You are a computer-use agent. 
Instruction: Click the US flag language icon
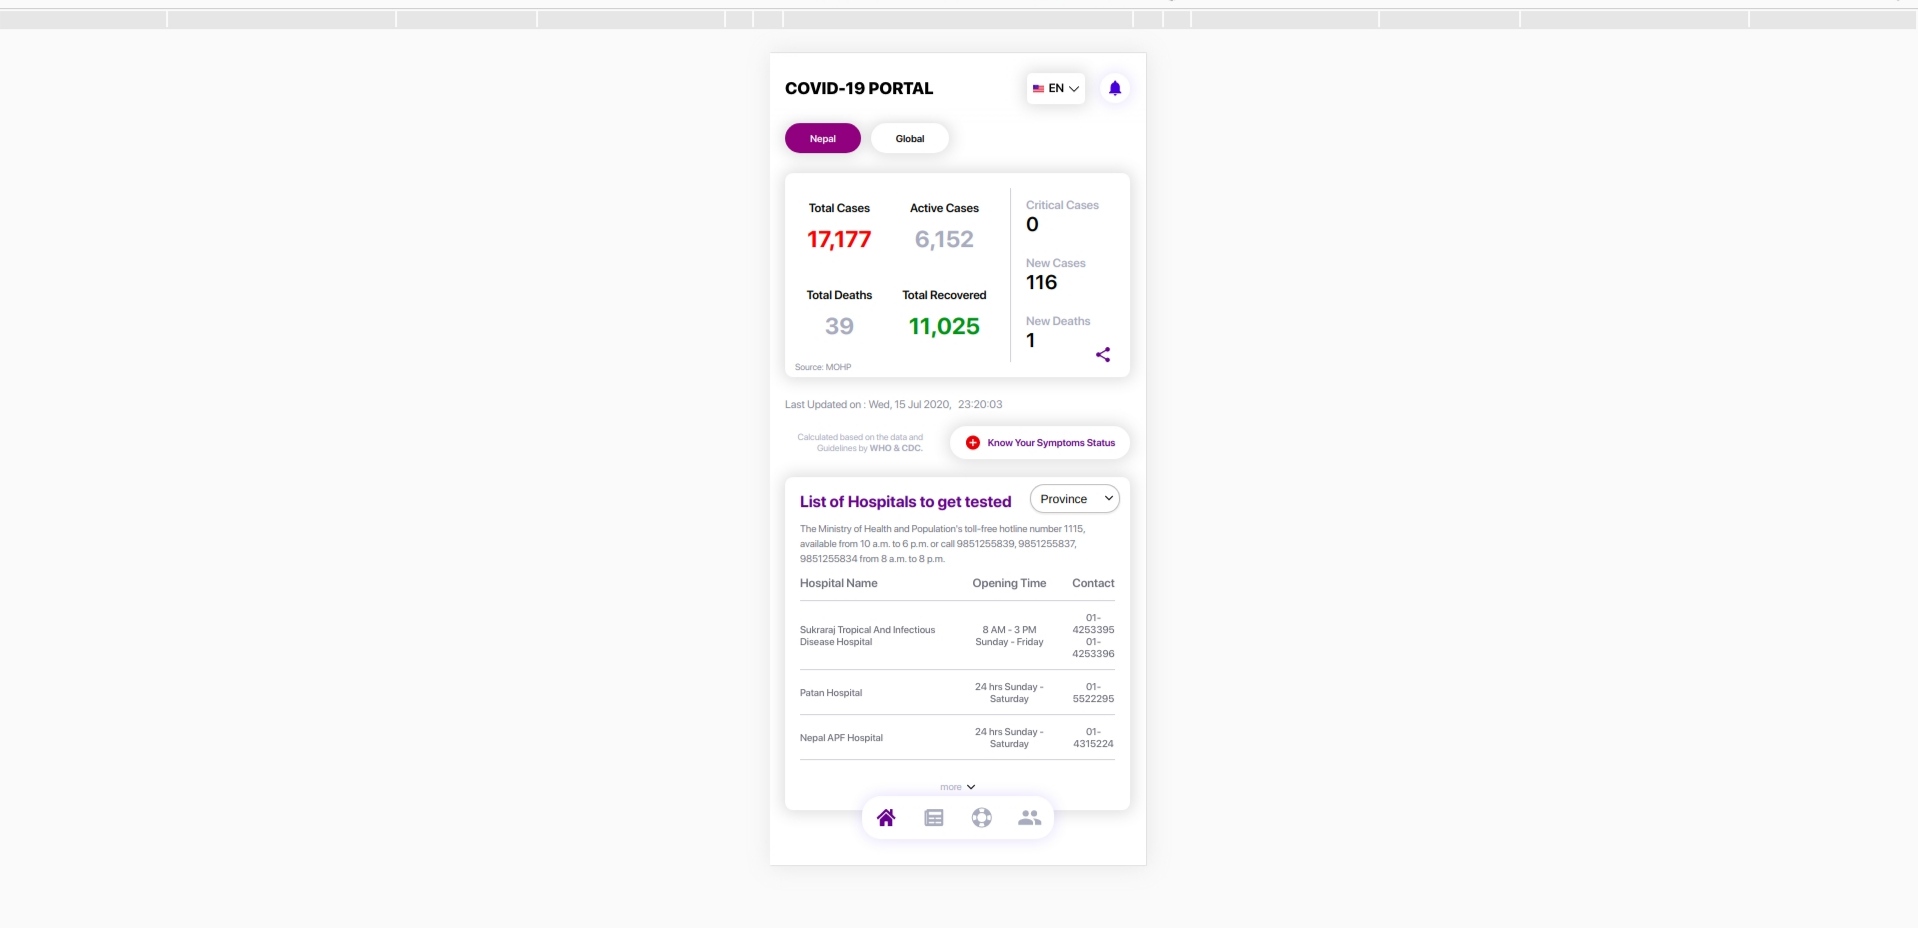[x=1038, y=89]
